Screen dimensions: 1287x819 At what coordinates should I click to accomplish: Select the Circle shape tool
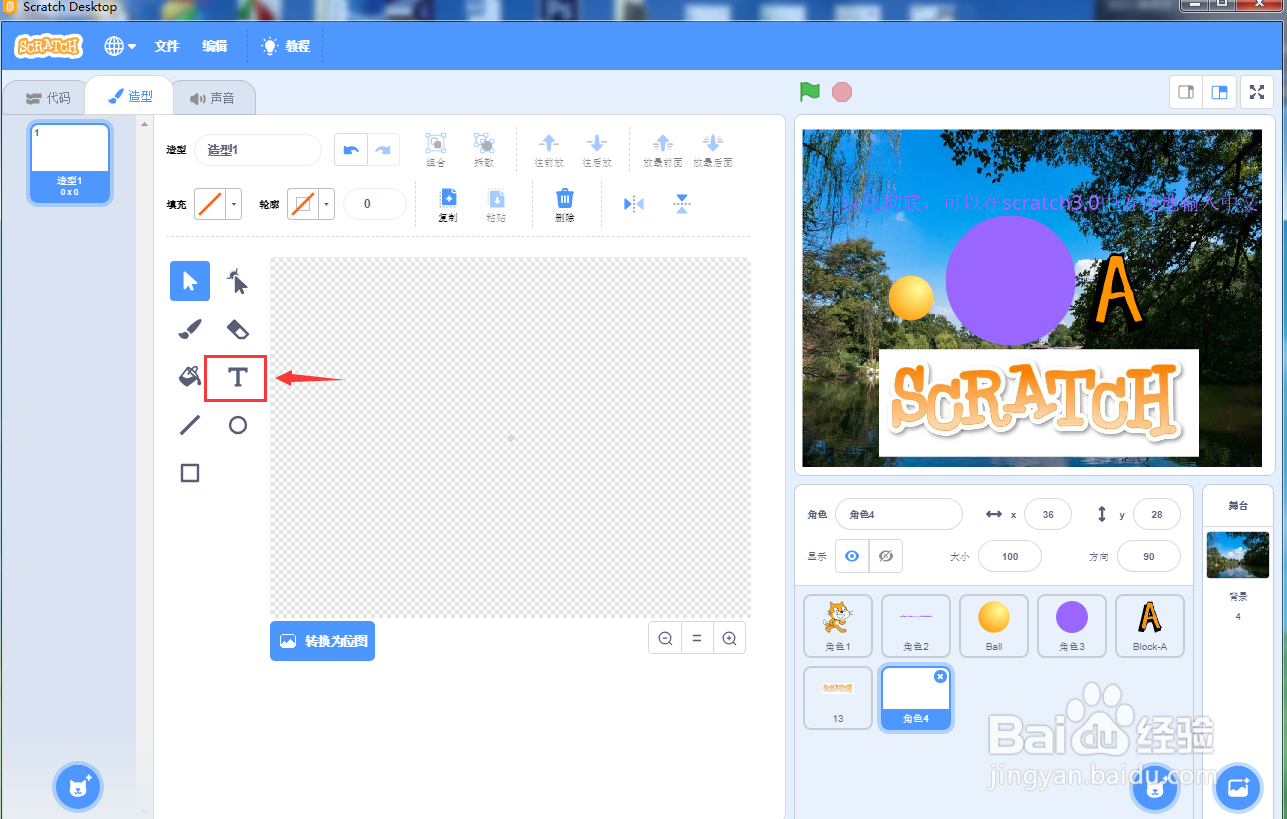[235, 425]
